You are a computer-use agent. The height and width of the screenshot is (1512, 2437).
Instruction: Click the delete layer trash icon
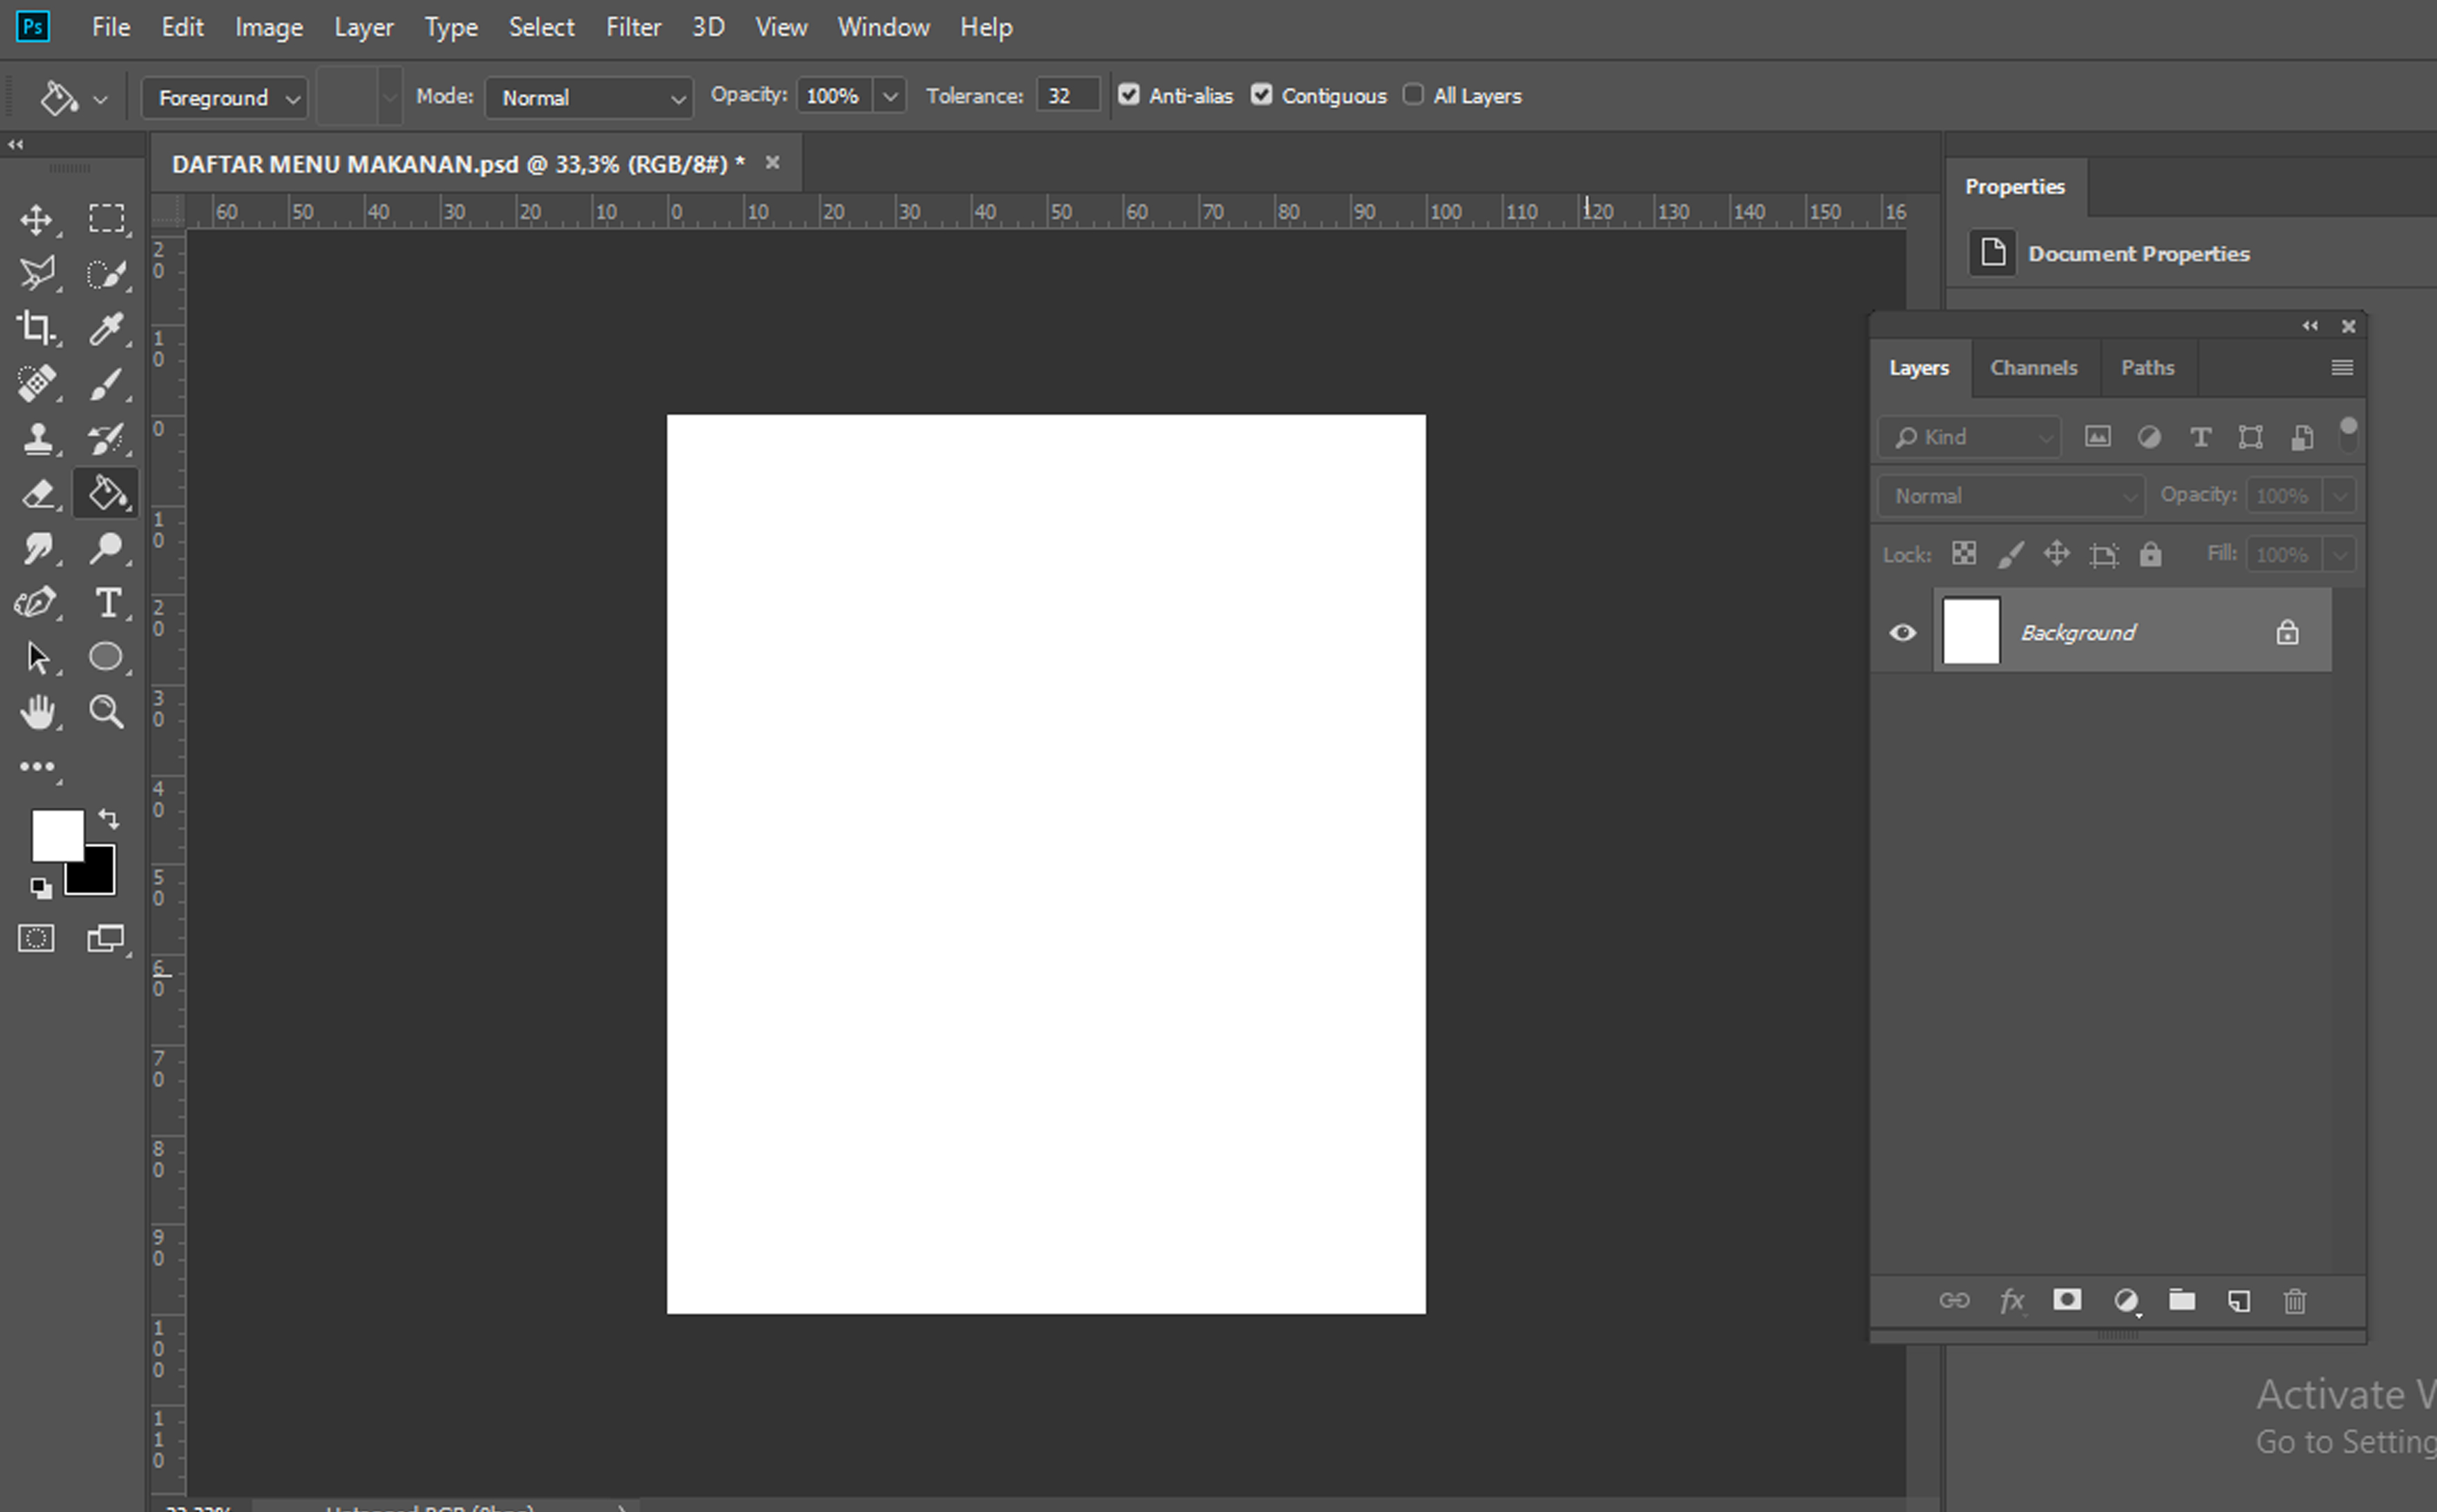coord(2295,1301)
